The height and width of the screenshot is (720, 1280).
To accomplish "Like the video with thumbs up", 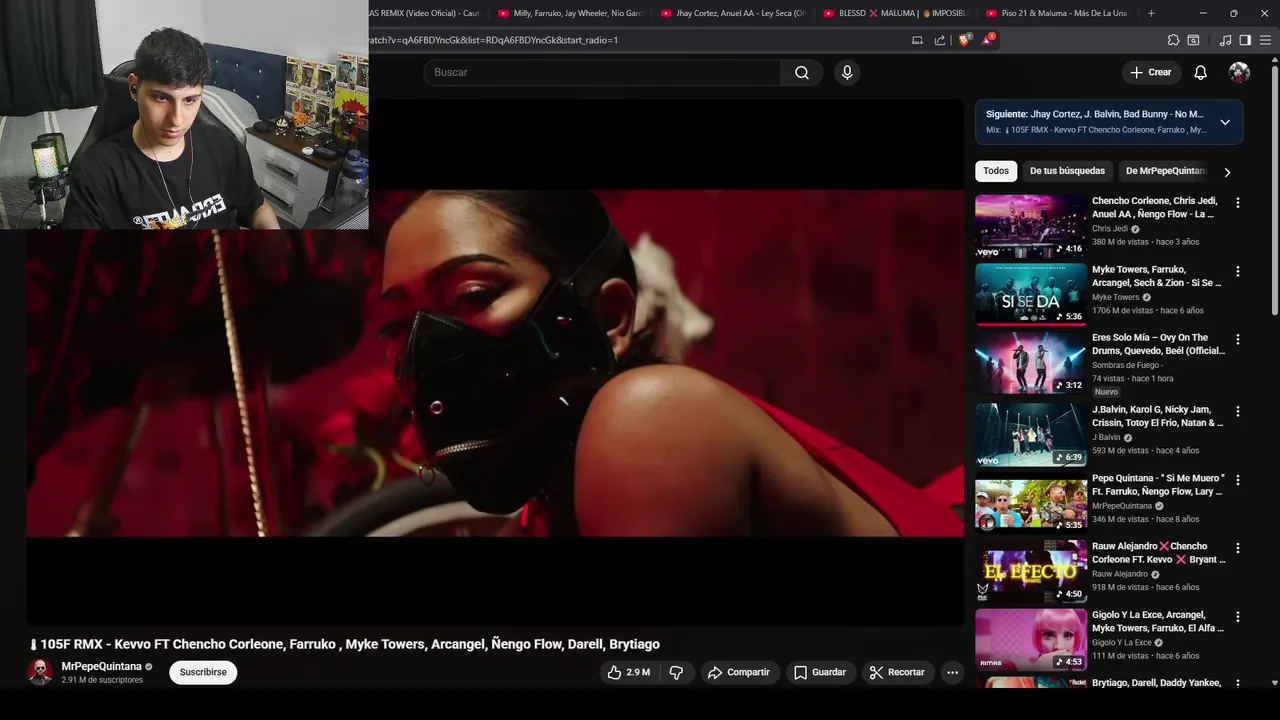I will [628, 672].
